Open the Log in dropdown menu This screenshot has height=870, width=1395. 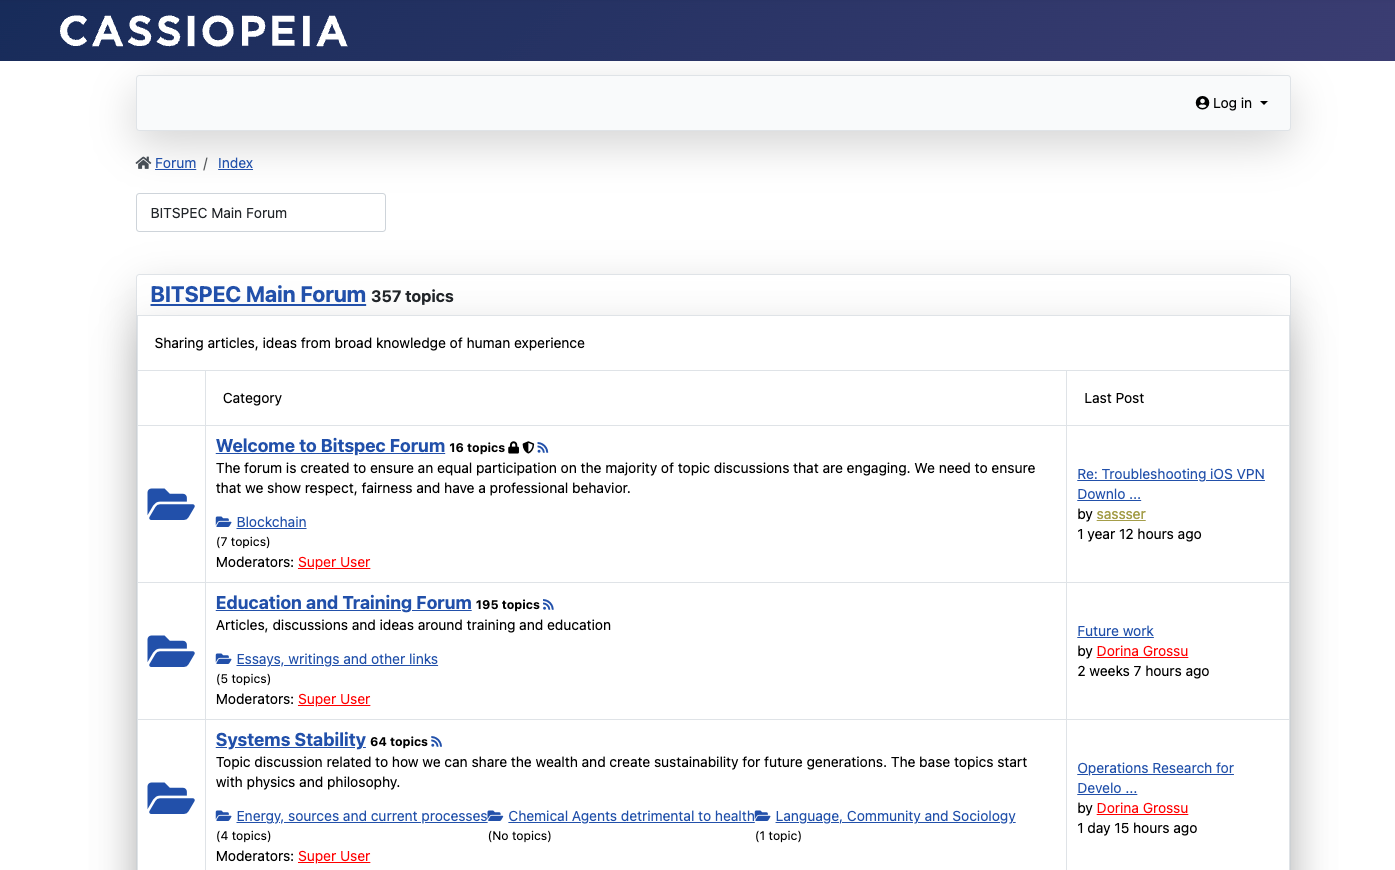1231,103
